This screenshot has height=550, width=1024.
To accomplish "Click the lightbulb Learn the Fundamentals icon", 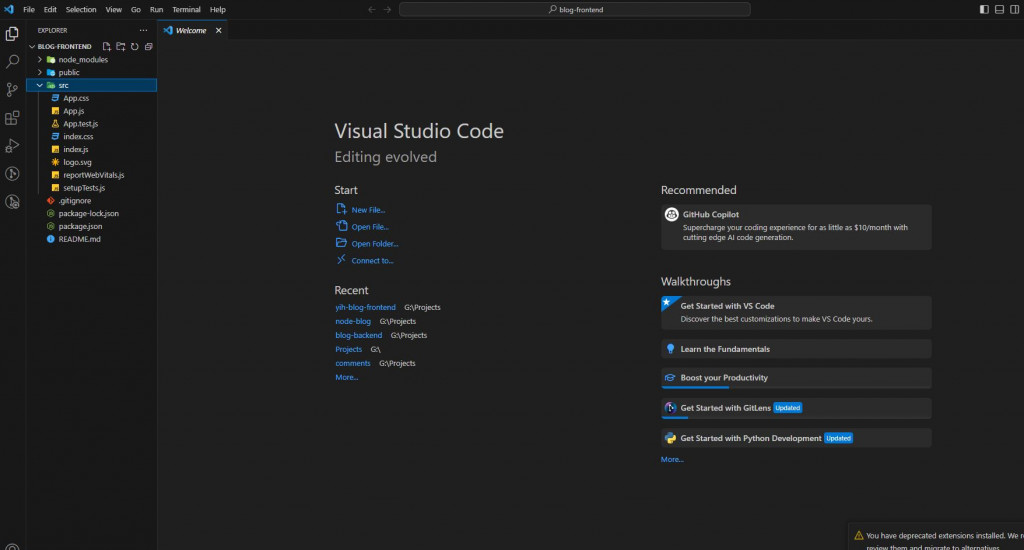I will 670,349.
